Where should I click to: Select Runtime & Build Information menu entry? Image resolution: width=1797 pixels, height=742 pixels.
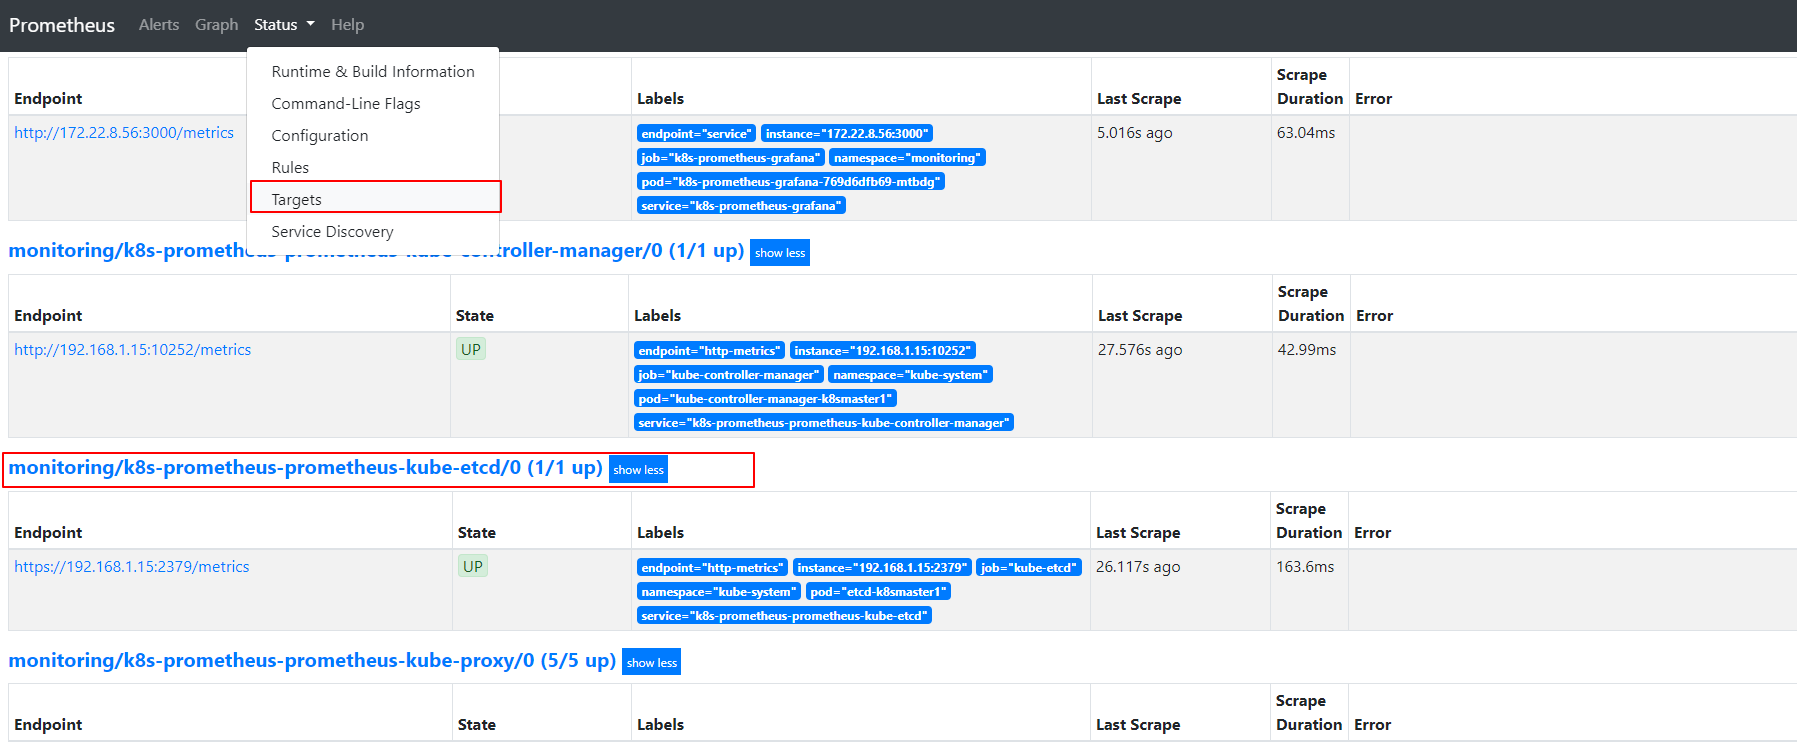click(x=372, y=72)
